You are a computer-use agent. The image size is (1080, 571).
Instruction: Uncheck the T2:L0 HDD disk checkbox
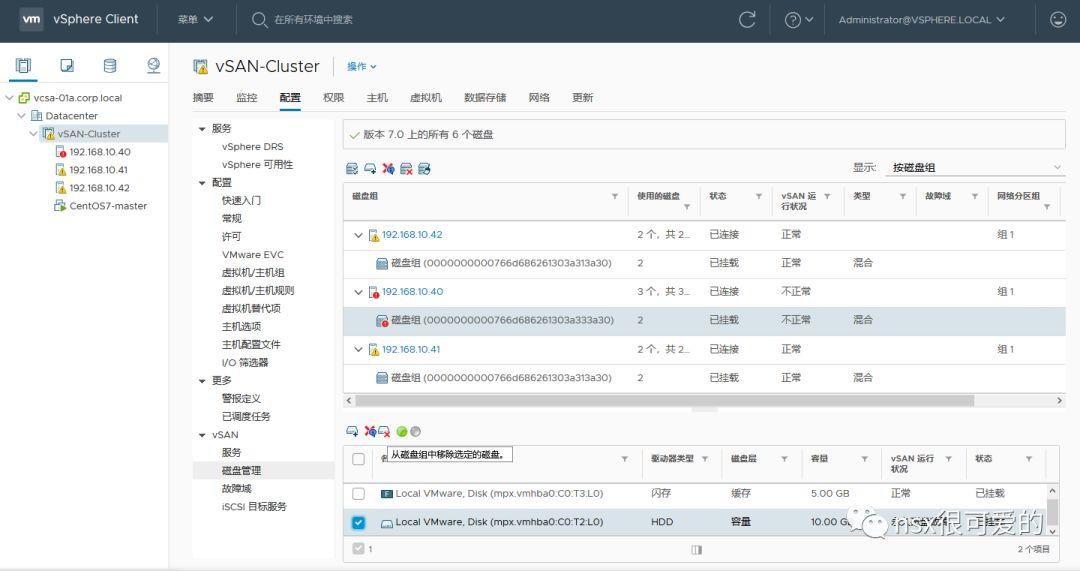pyautogui.click(x=358, y=523)
